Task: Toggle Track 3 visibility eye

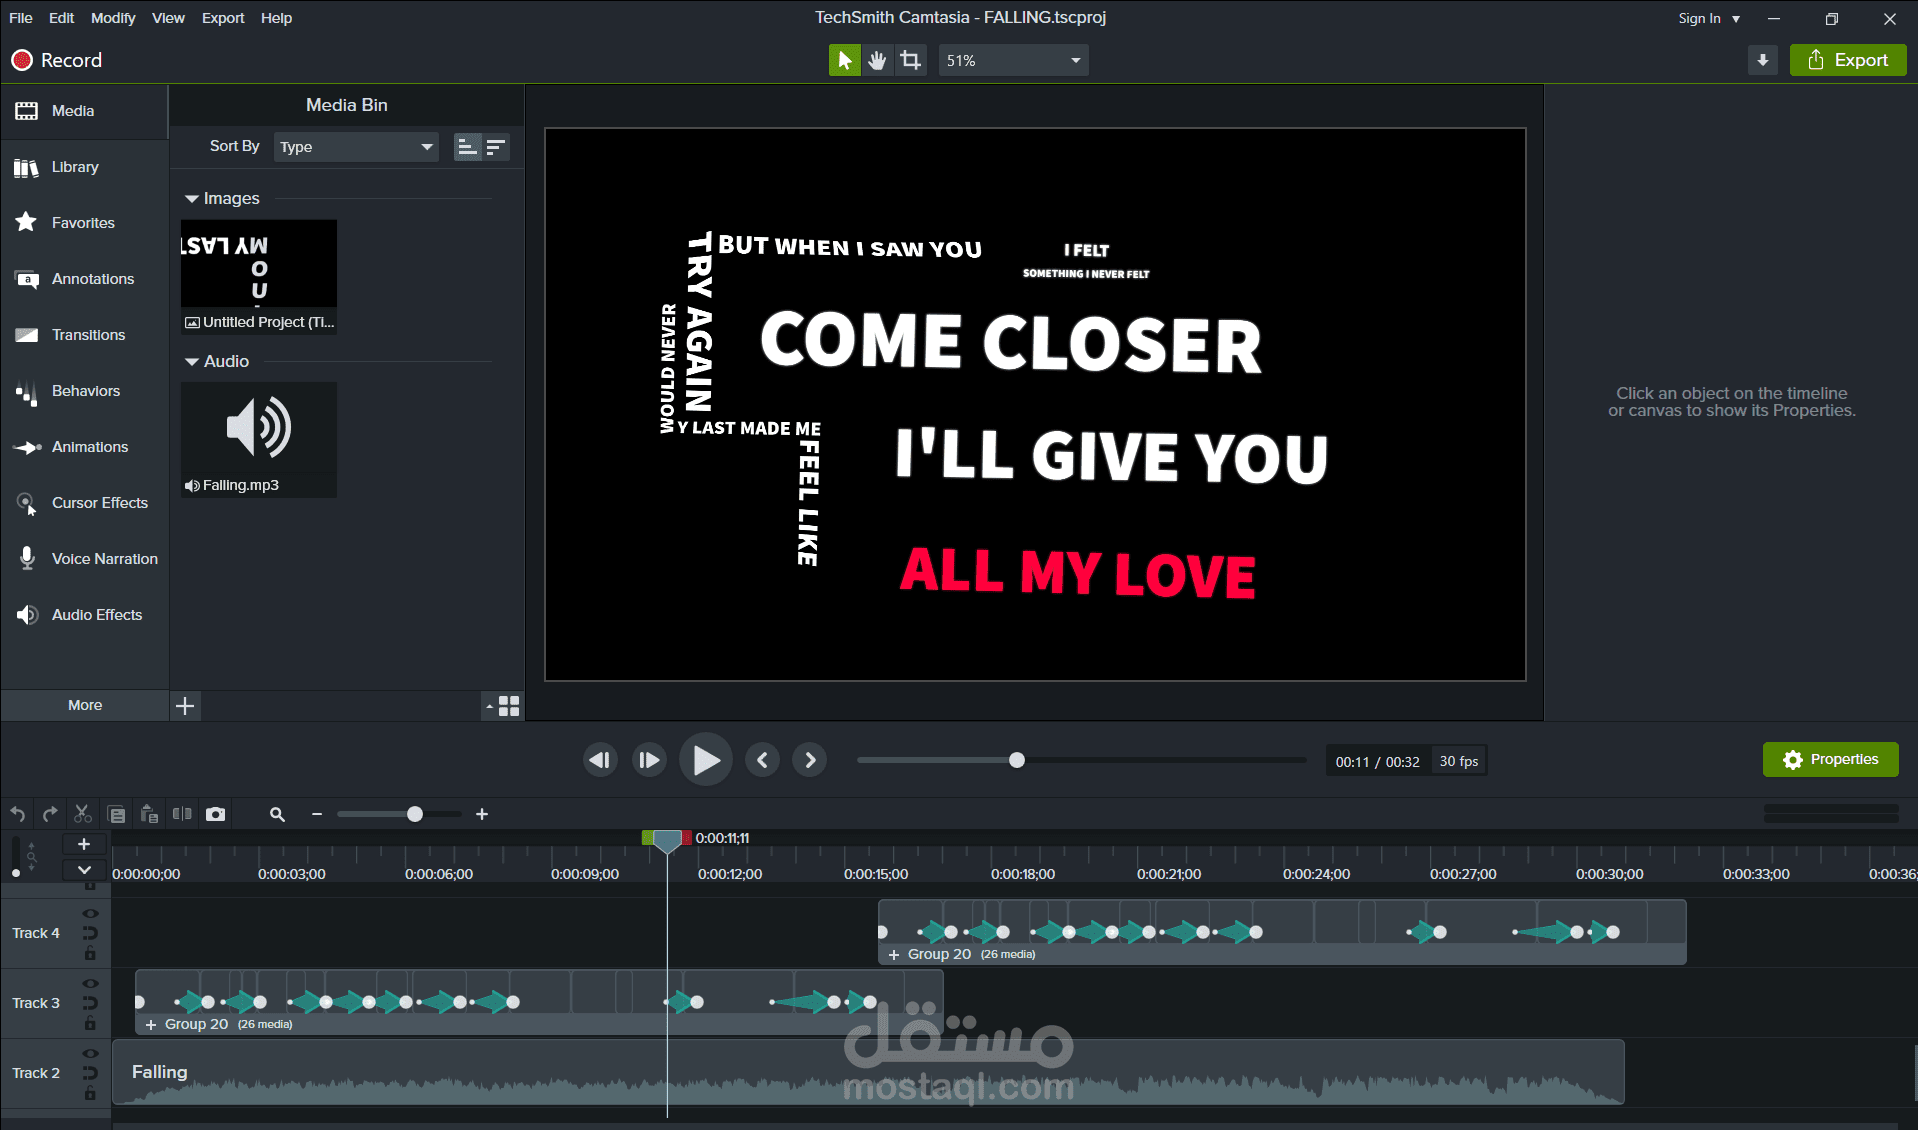Action: pos(90,984)
